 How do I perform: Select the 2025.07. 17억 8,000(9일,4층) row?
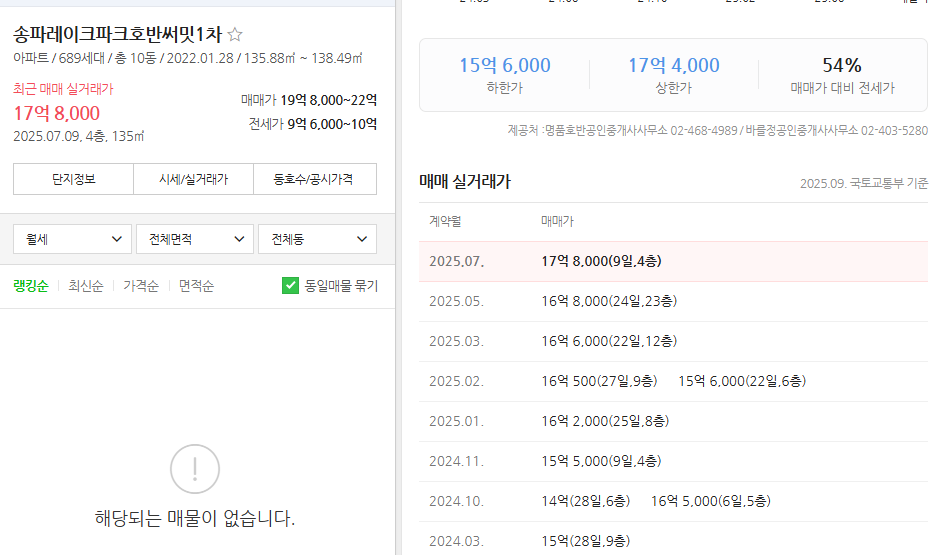click(x=673, y=261)
